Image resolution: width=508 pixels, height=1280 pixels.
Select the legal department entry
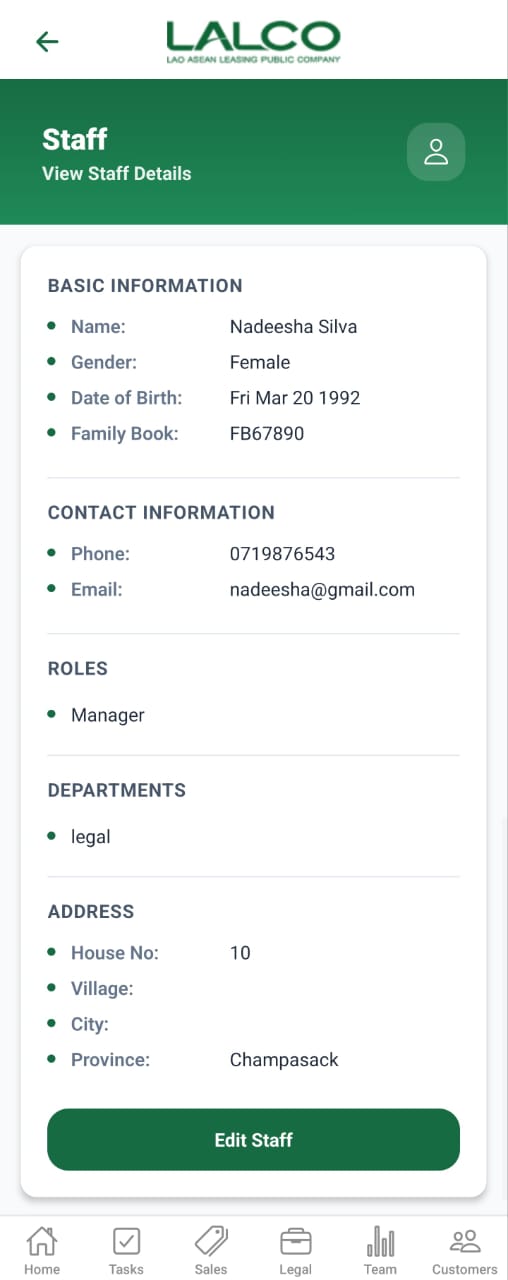click(90, 837)
